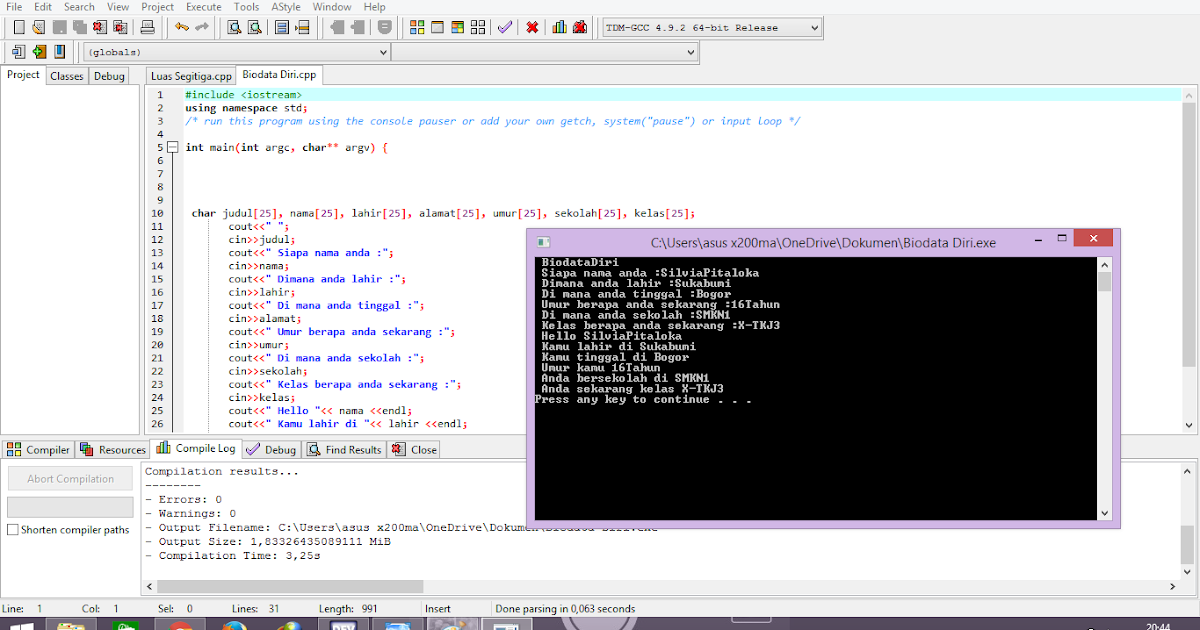This screenshot has height=630, width=1200.
Task: Run the compiled program
Action: [437, 27]
